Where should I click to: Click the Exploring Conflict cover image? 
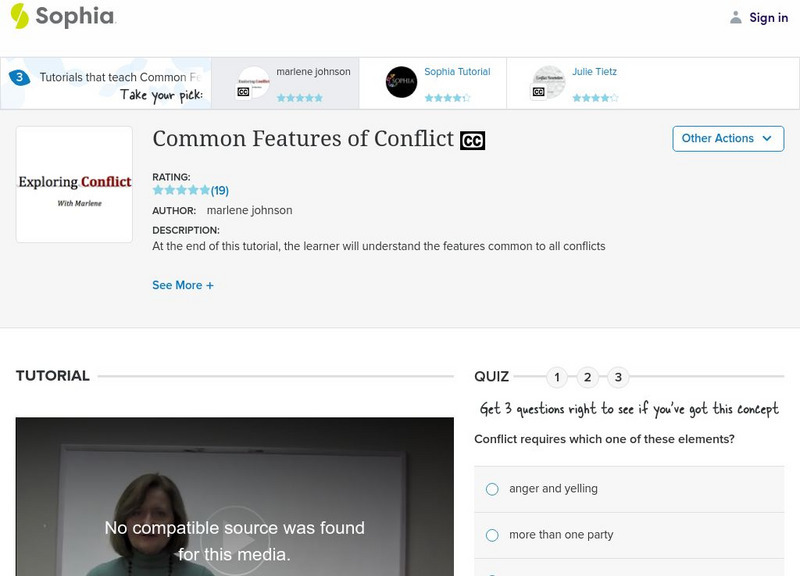(74, 183)
